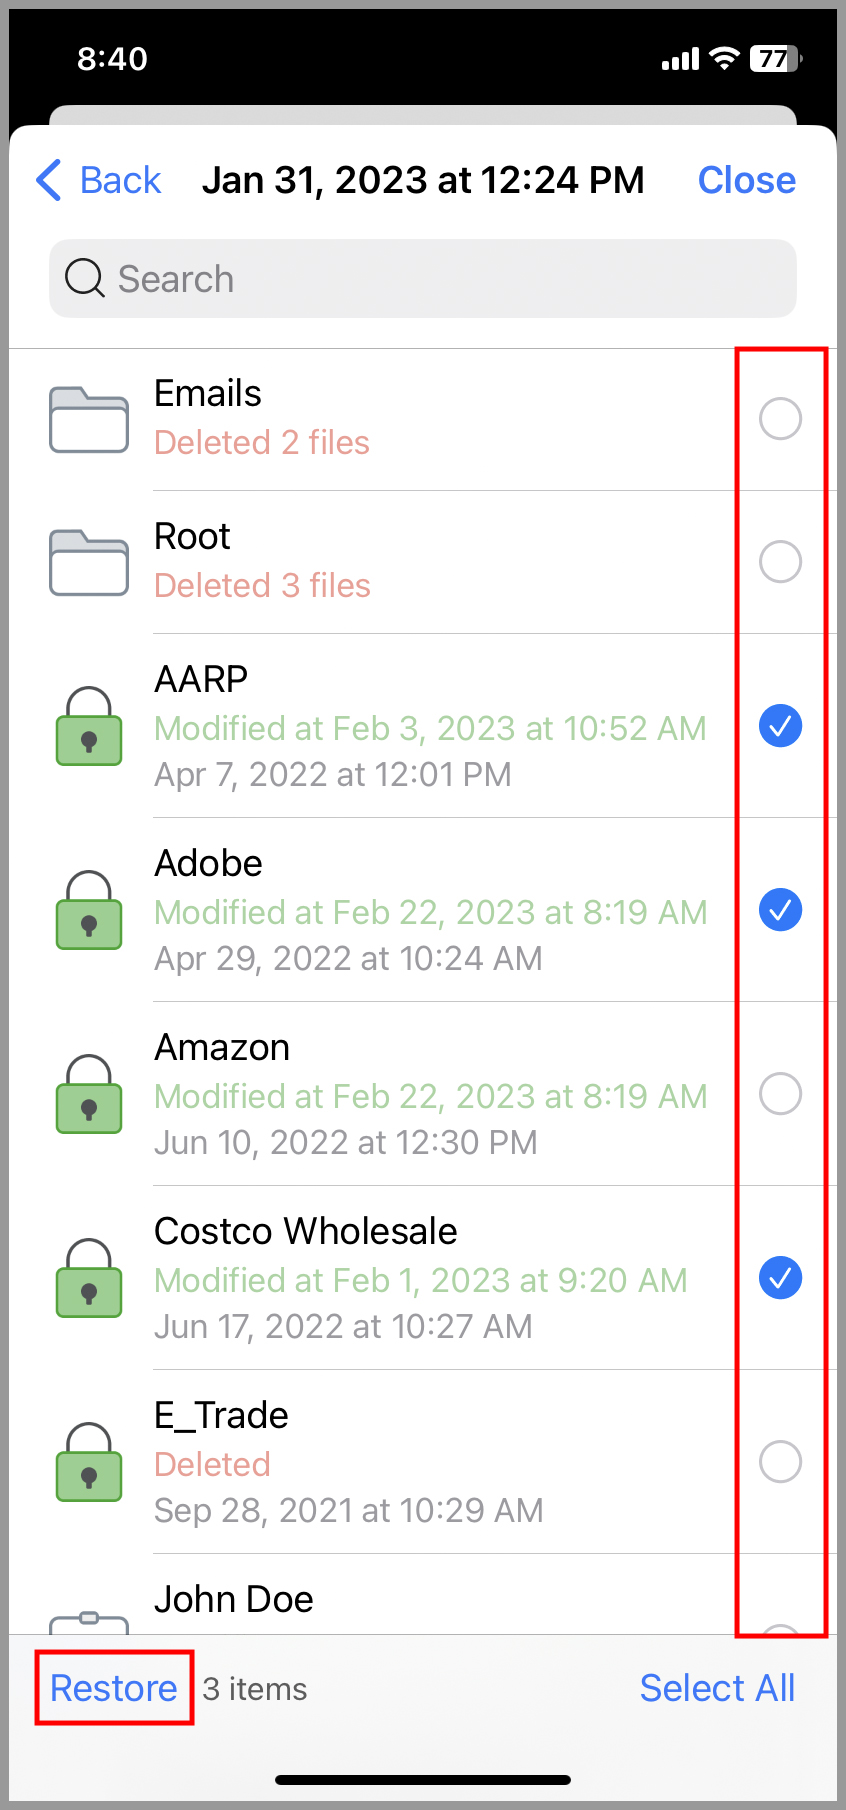
Task: Uncheck the AARP record
Action: coord(780,726)
